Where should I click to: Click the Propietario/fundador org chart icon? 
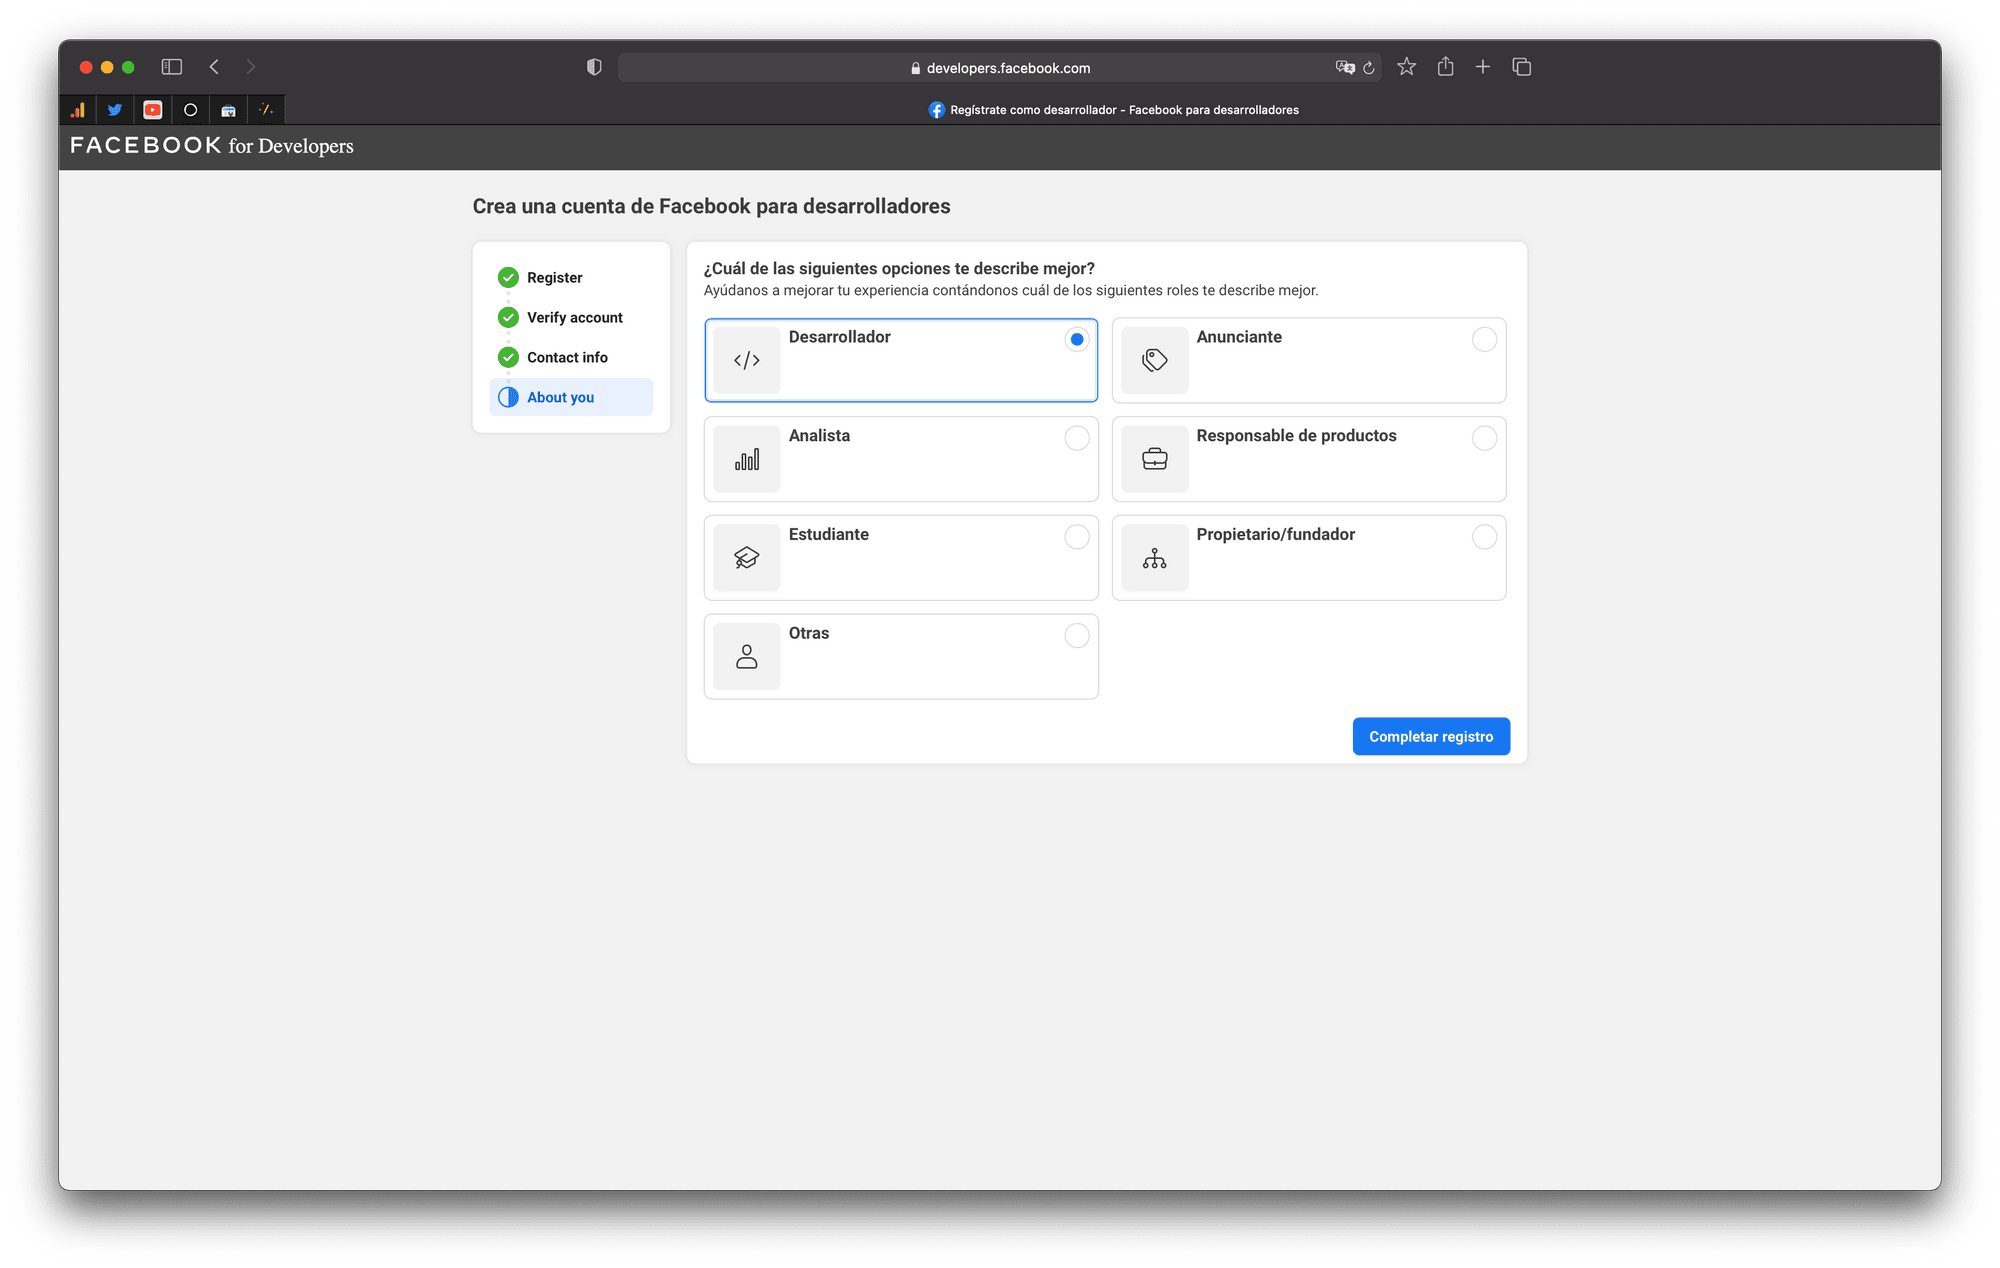[1155, 558]
